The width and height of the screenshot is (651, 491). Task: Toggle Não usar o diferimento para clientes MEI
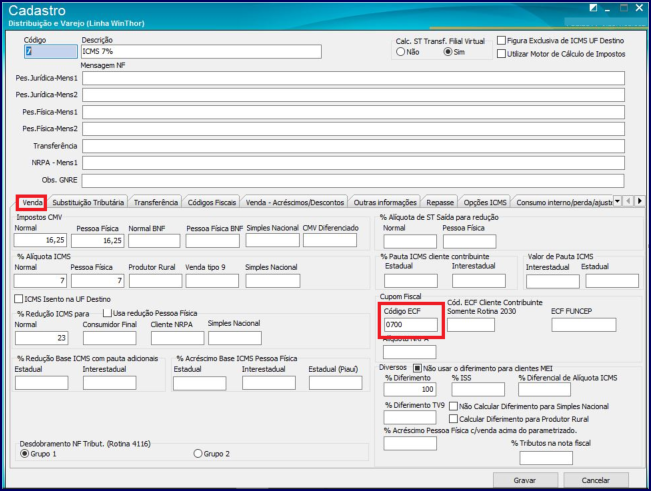417,368
